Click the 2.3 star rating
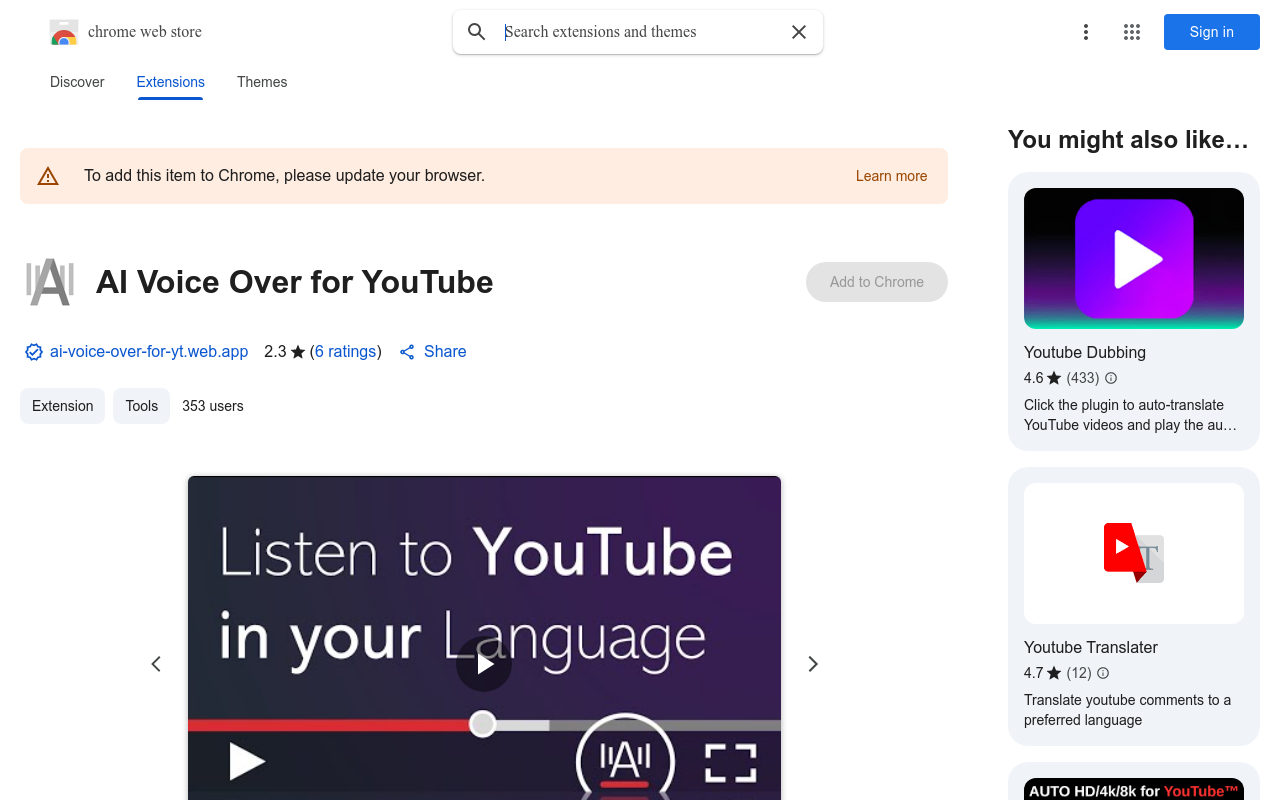 pos(284,352)
